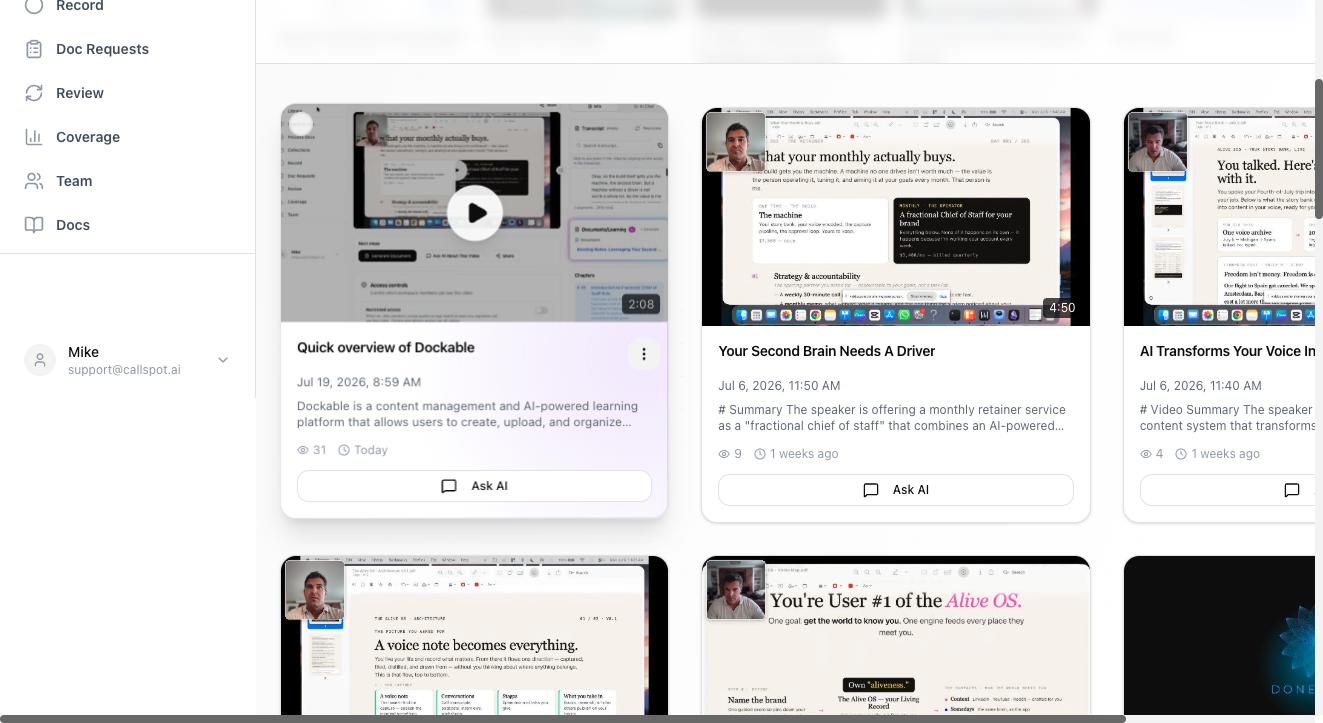This screenshot has width=1323, height=723.
Task: Open the Your Second Brain Needs A Driver thumbnail
Action: click(x=896, y=217)
